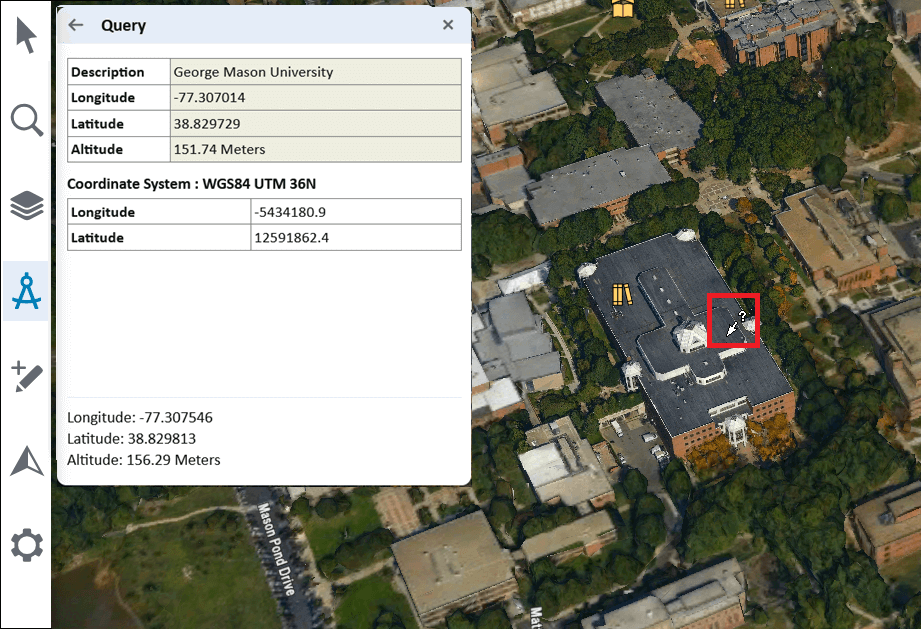
Task: Open the Layers panel from sidebar
Action: [26, 206]
